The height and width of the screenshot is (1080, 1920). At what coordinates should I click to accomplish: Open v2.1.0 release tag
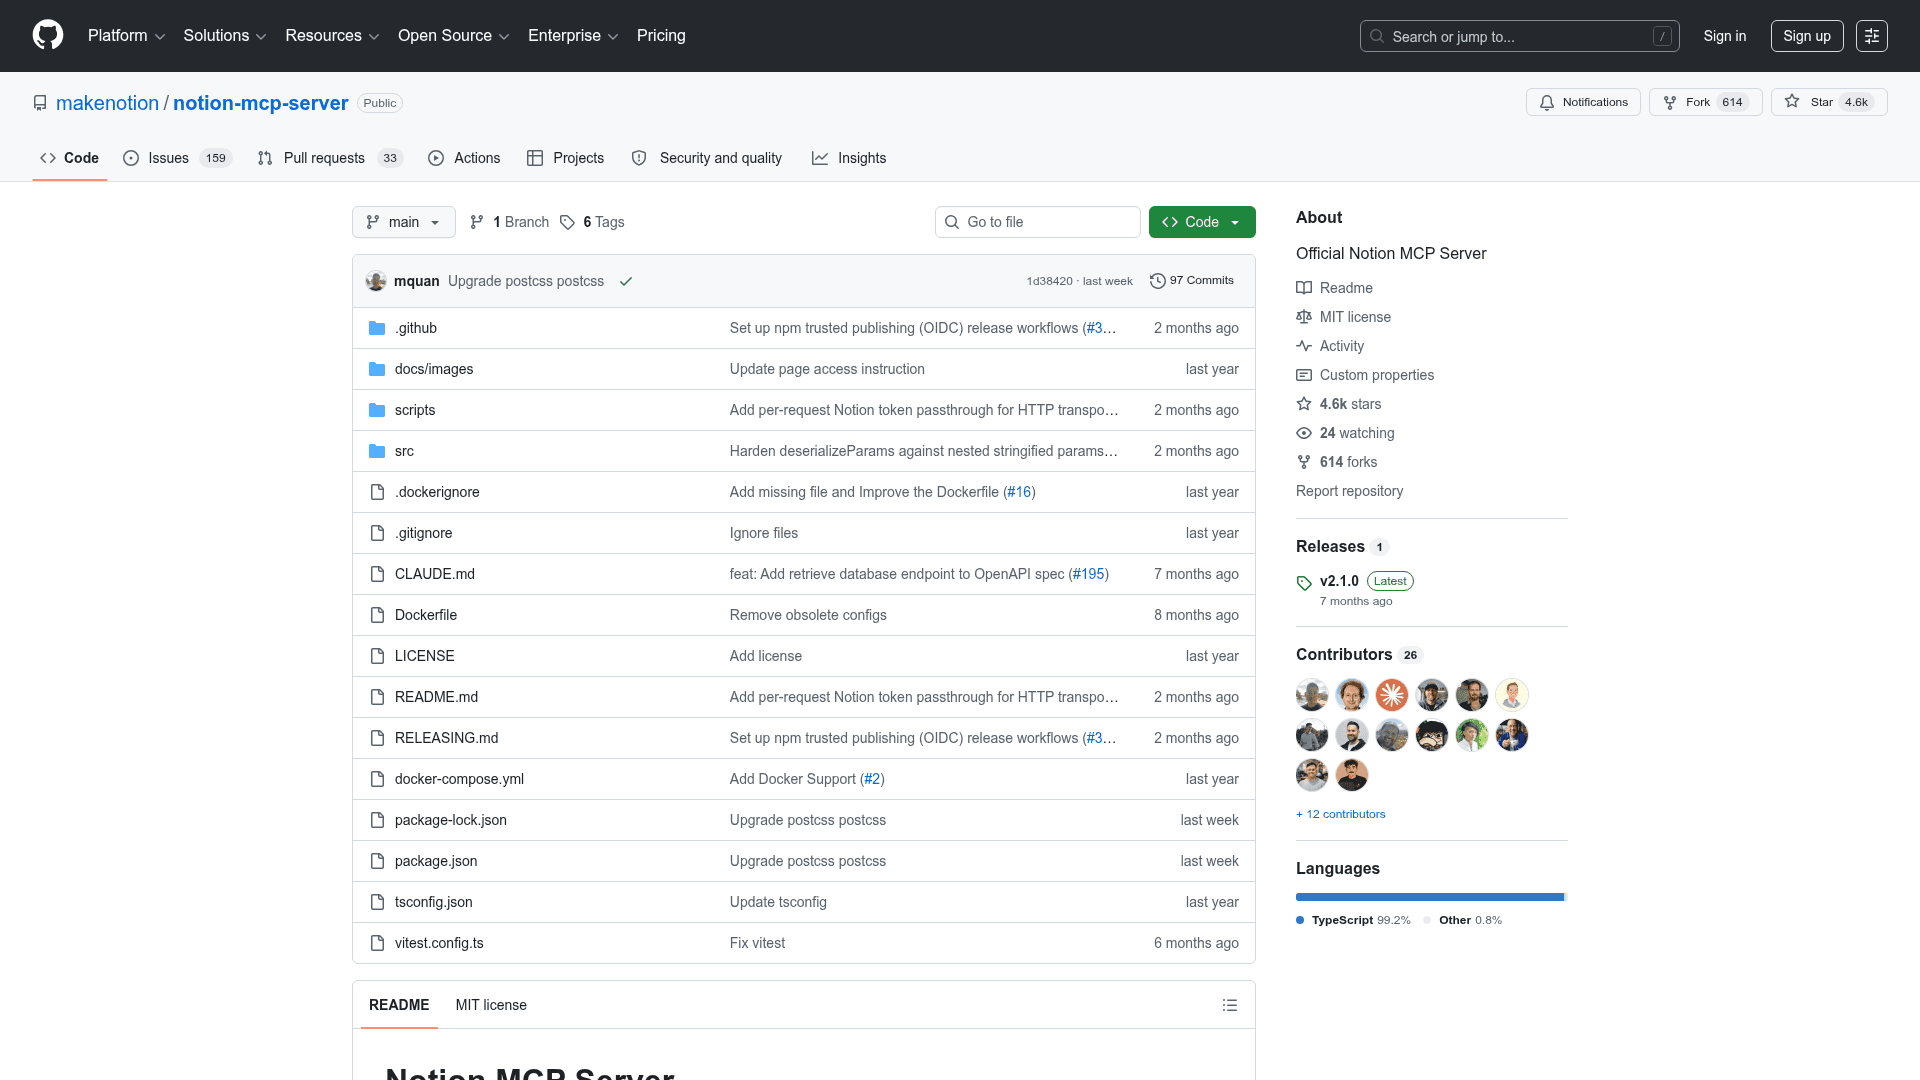(x=1339, y=581)
